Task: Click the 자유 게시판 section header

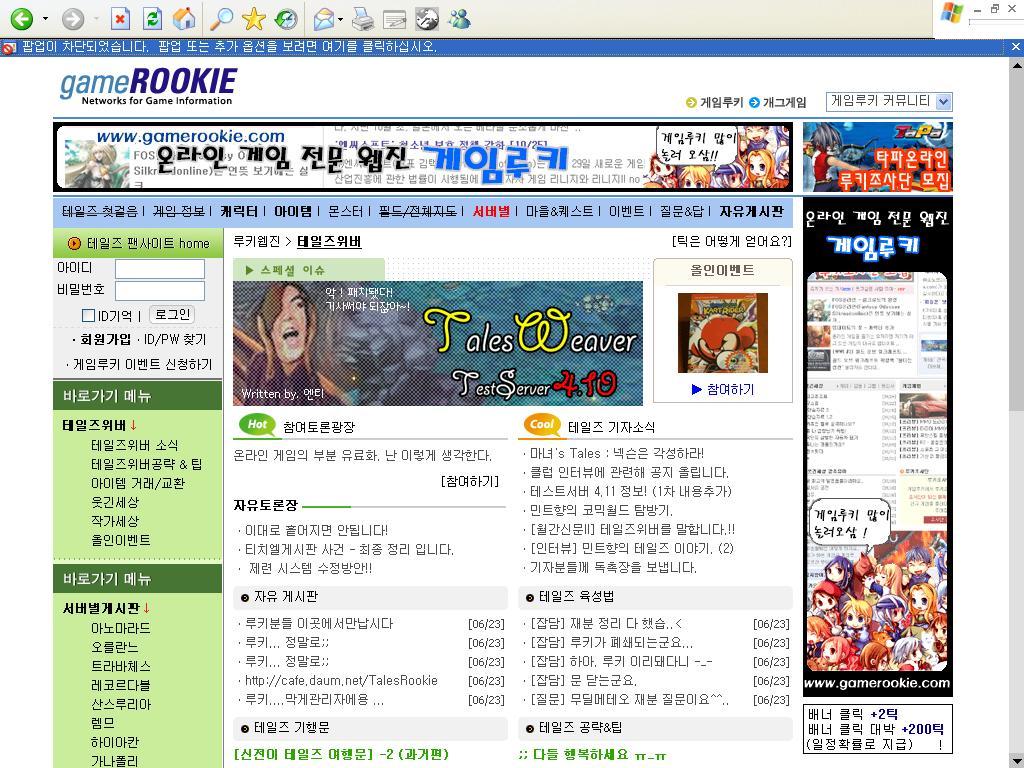Action: [370, 597]
